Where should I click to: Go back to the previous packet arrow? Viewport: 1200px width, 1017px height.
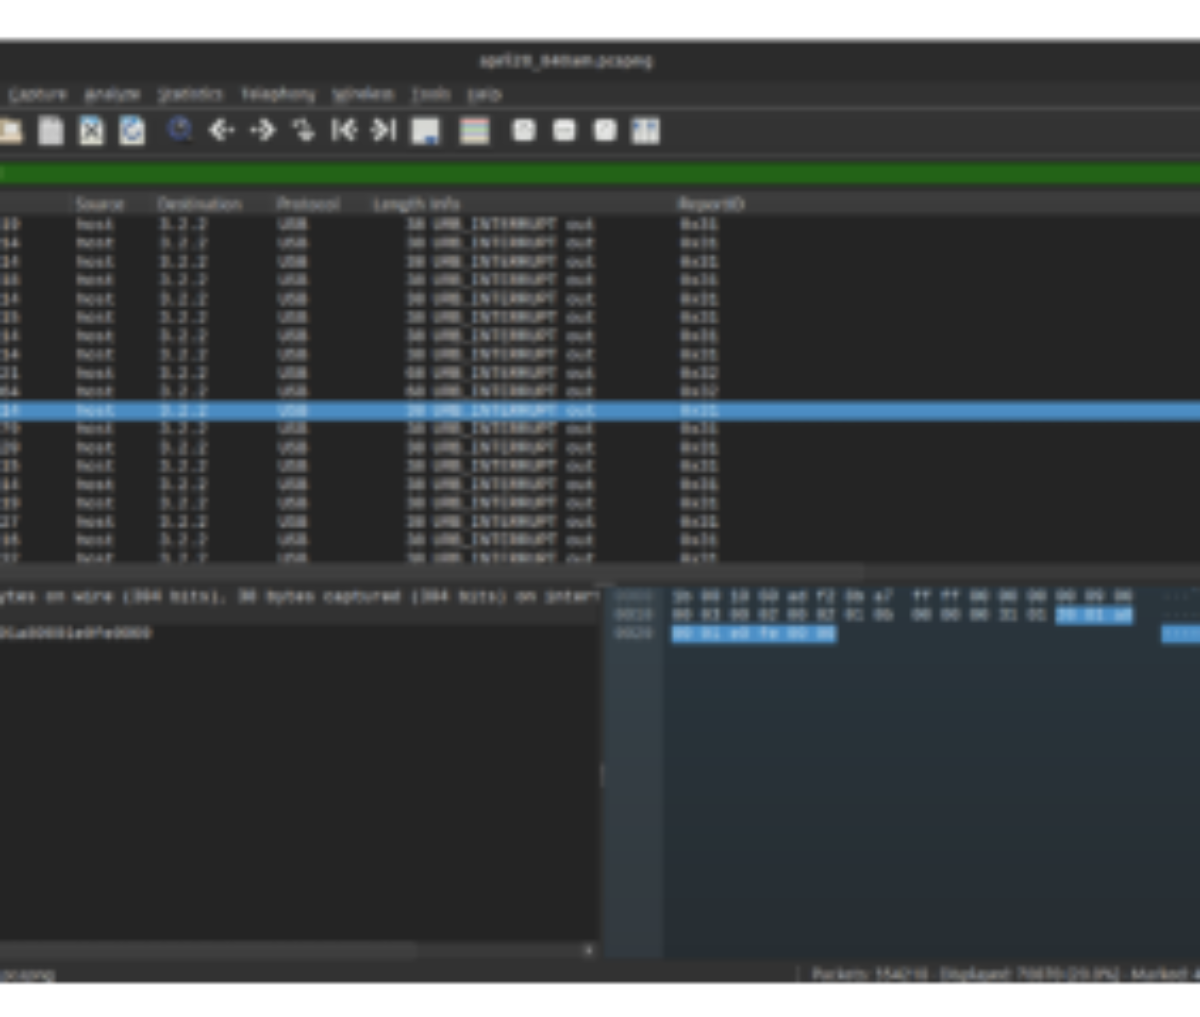(x=221, y=130)
